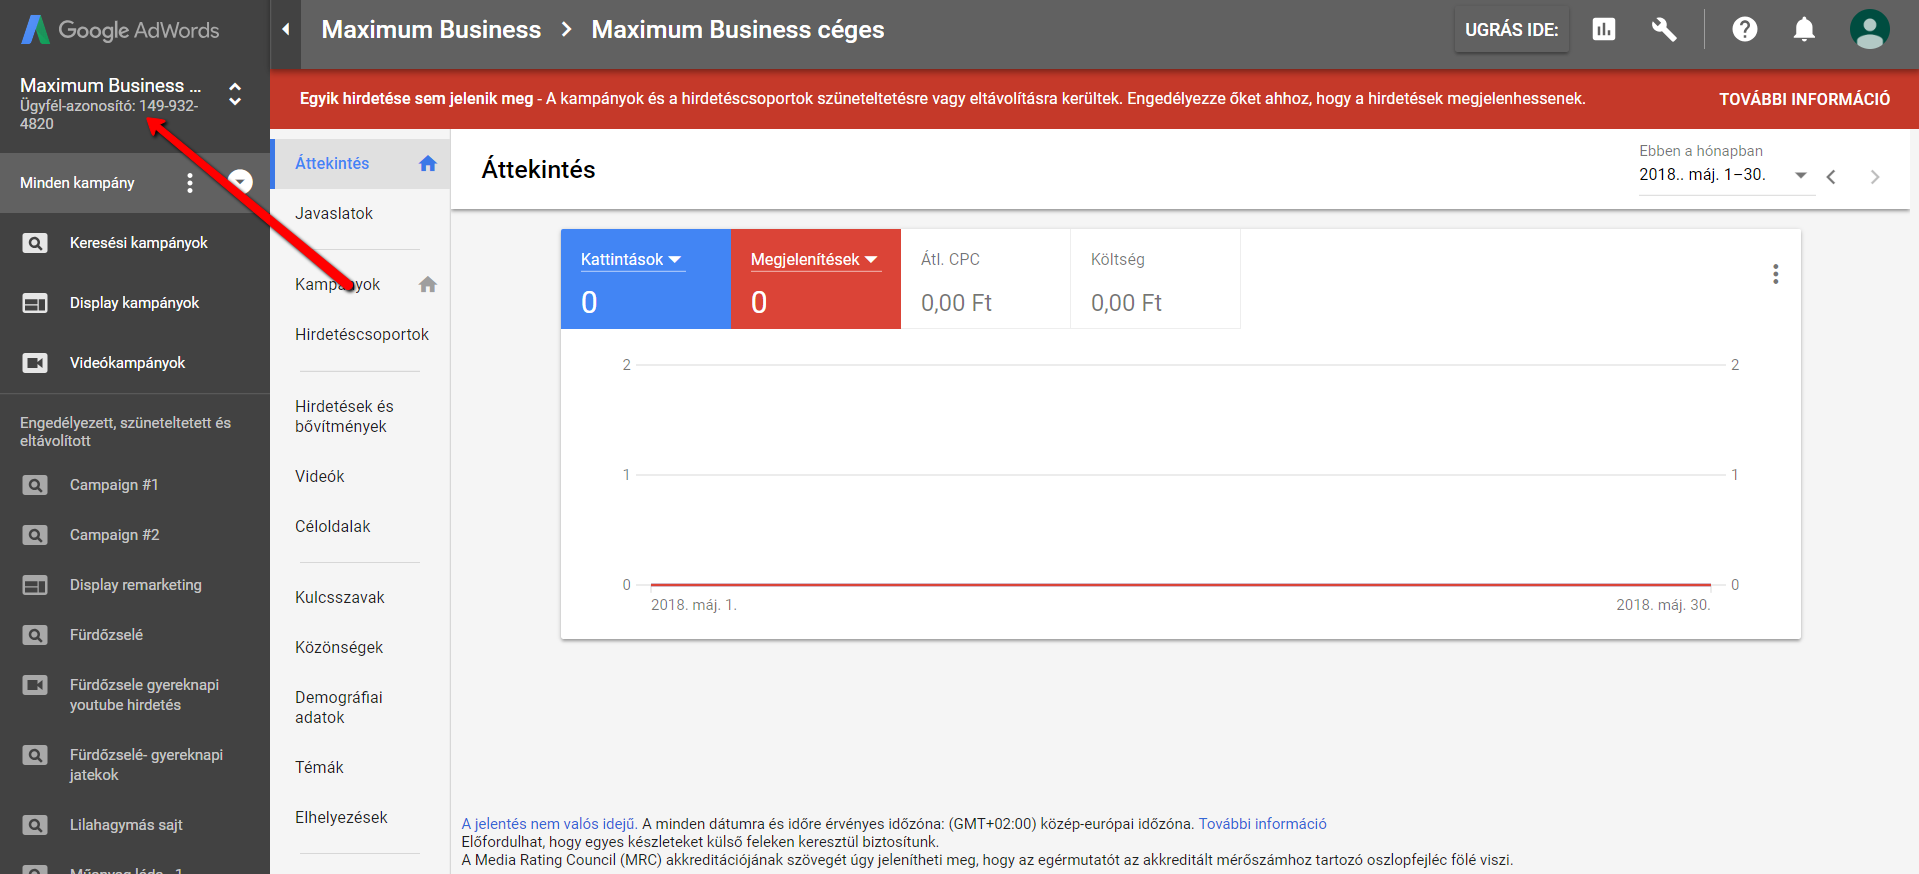Select Display kampányok
This screenshot has height=874, width=1919.
tap(135, 303)
